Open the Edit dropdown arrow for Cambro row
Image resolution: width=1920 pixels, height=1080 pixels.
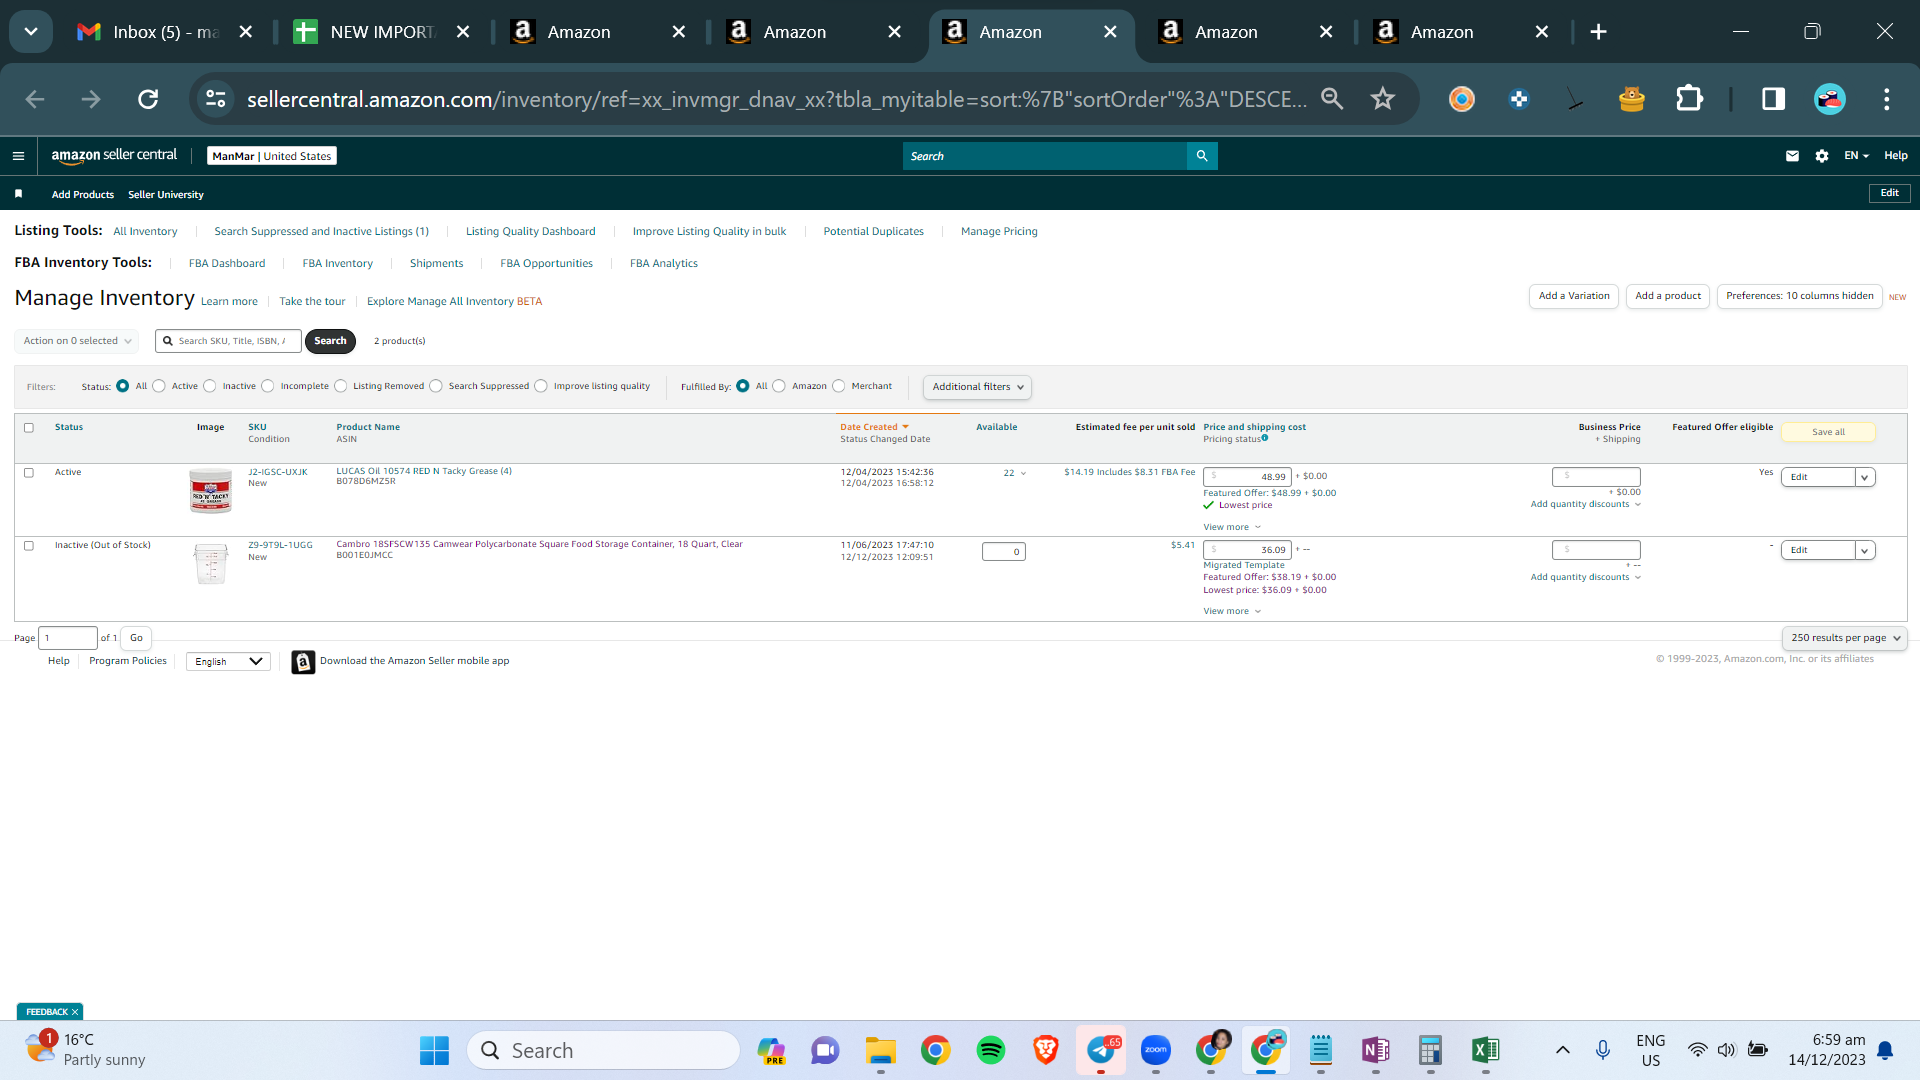coord(1865,551)
